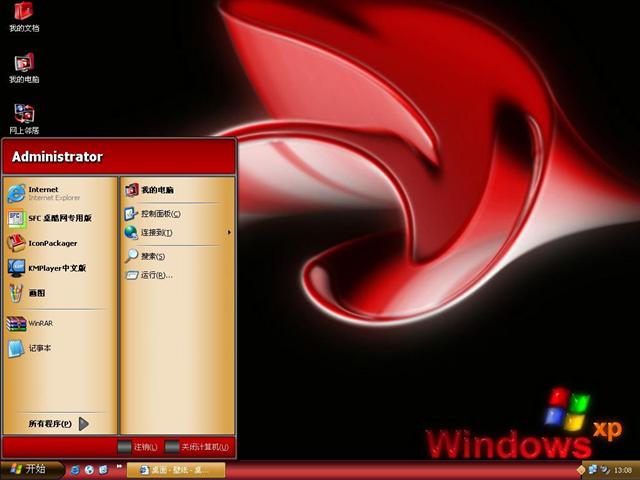The image size is (640, 480).
Task: Open 搜索(S) search
Action: (177, 256)
